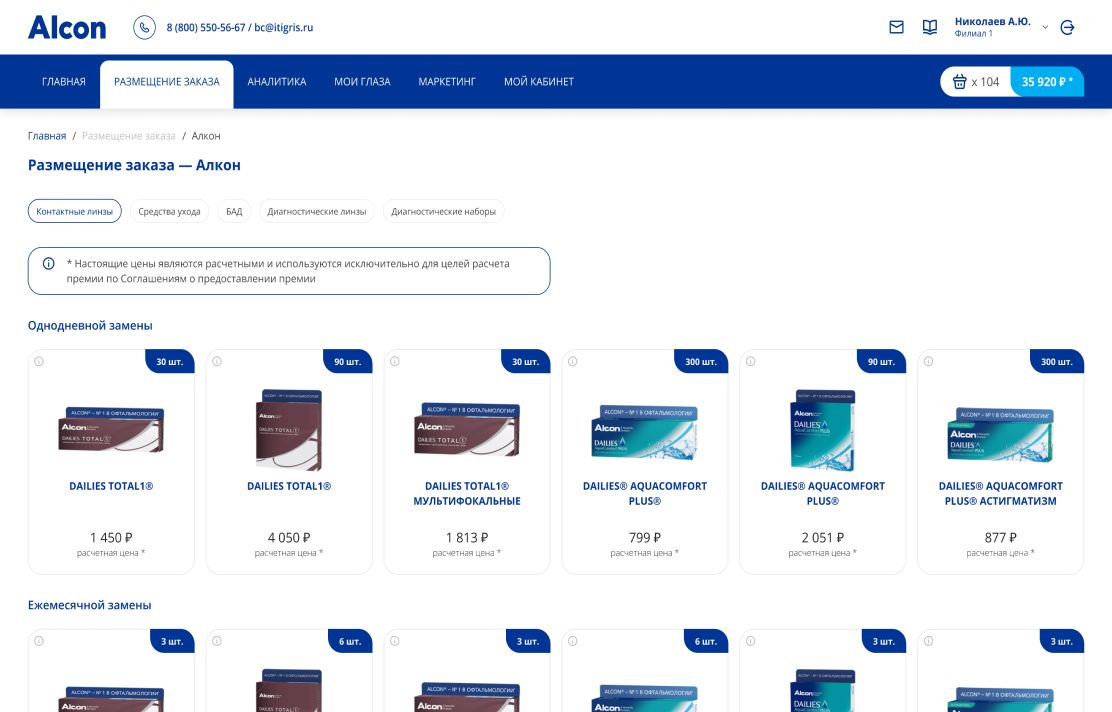Select the БАД filter chip

pyautogui.click(x=234, y=211)
